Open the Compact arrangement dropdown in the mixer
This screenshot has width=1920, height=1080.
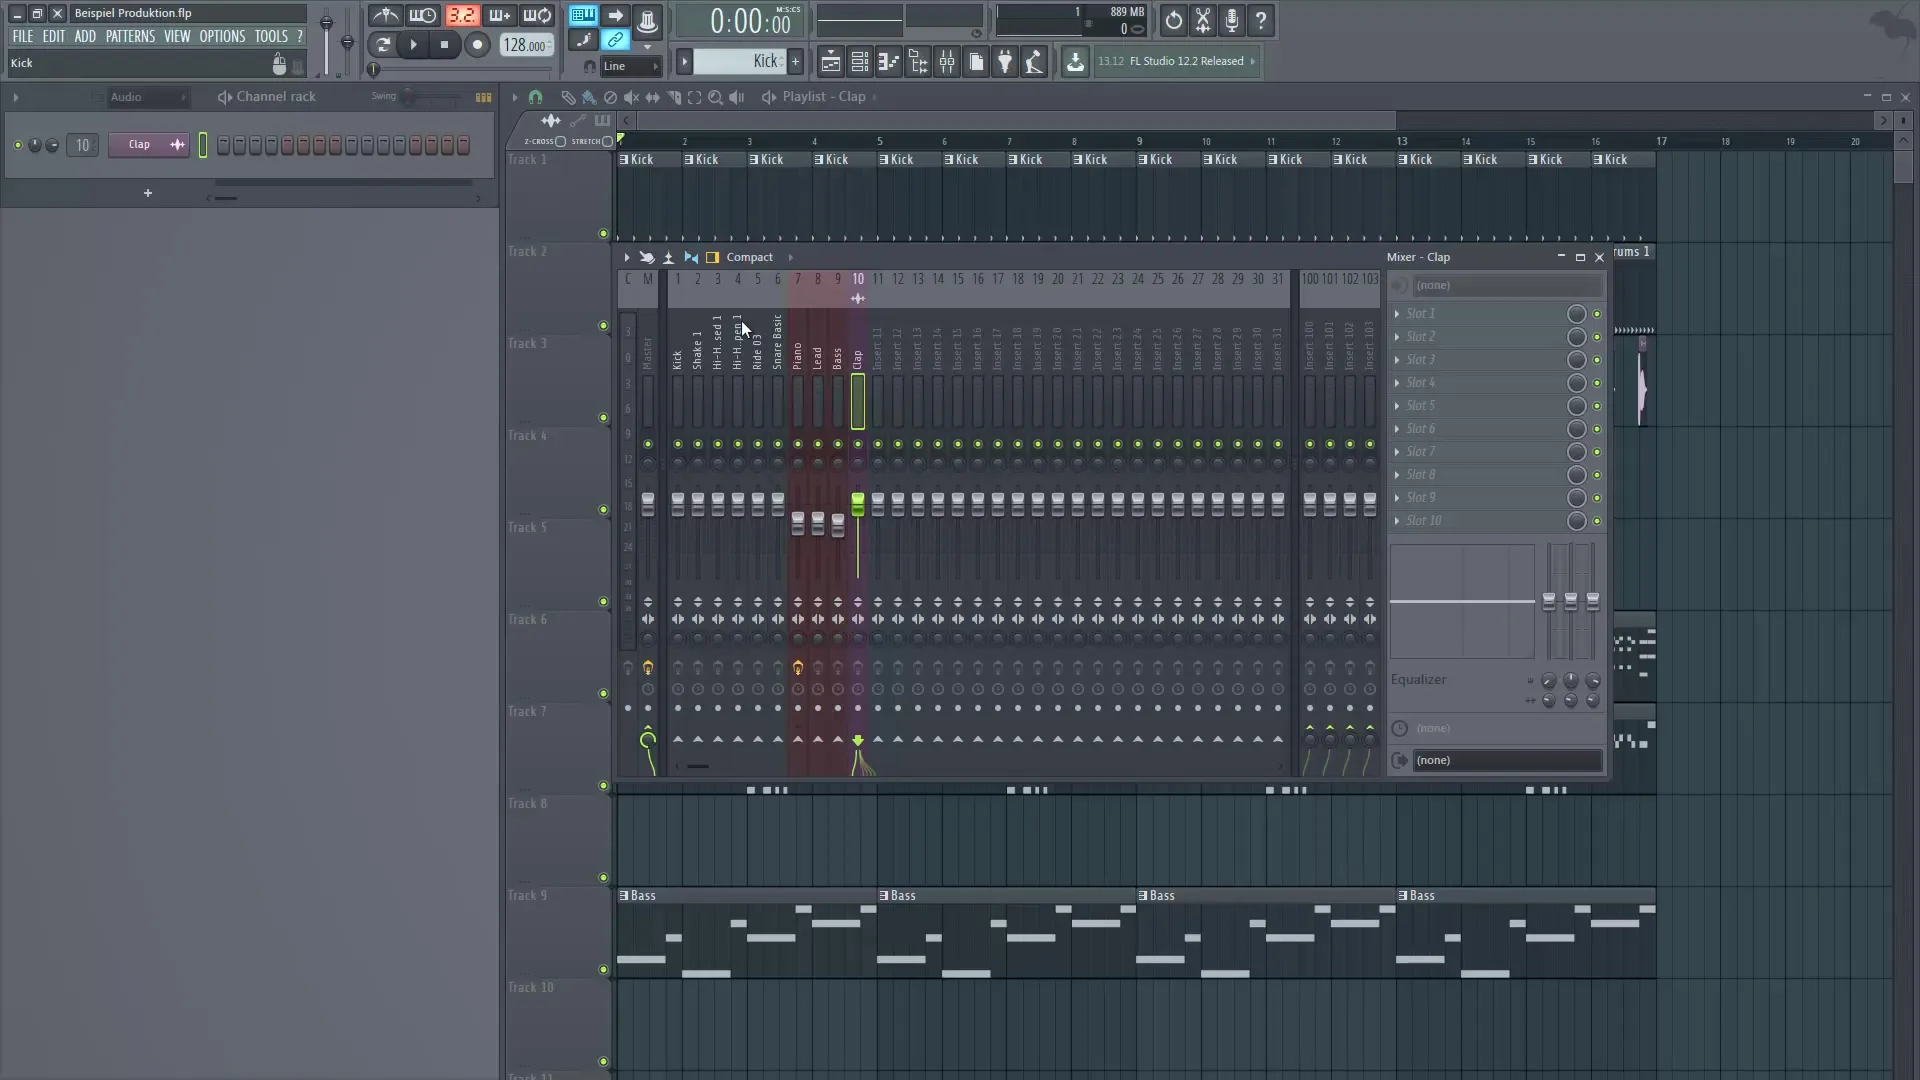[x=751, y=257]
